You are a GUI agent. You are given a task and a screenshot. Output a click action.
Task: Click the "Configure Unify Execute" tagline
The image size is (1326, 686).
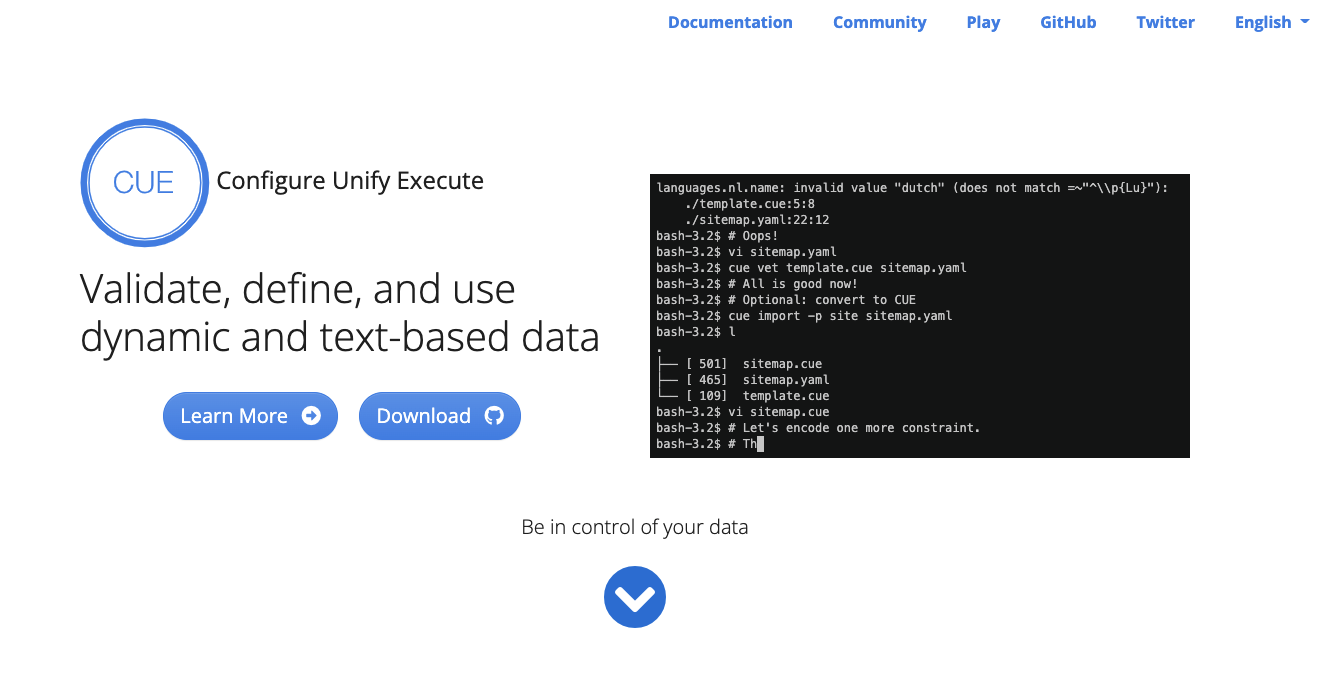pos(350,181)
